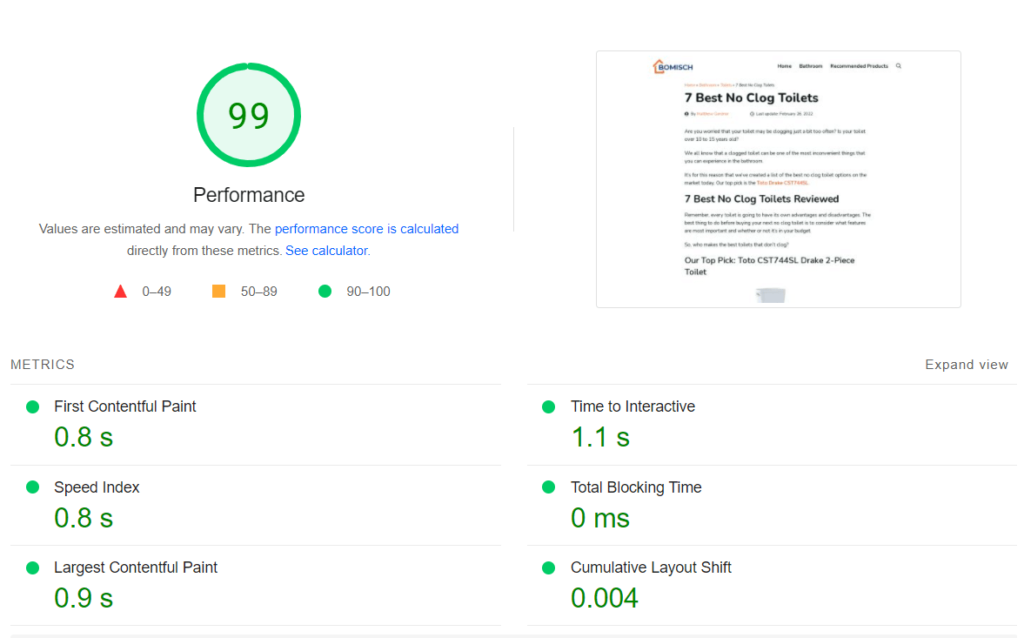Click the Total Blocking Time 0 ms value
The height and width of the screenshot is (638, 1024).
pos(600,518)
